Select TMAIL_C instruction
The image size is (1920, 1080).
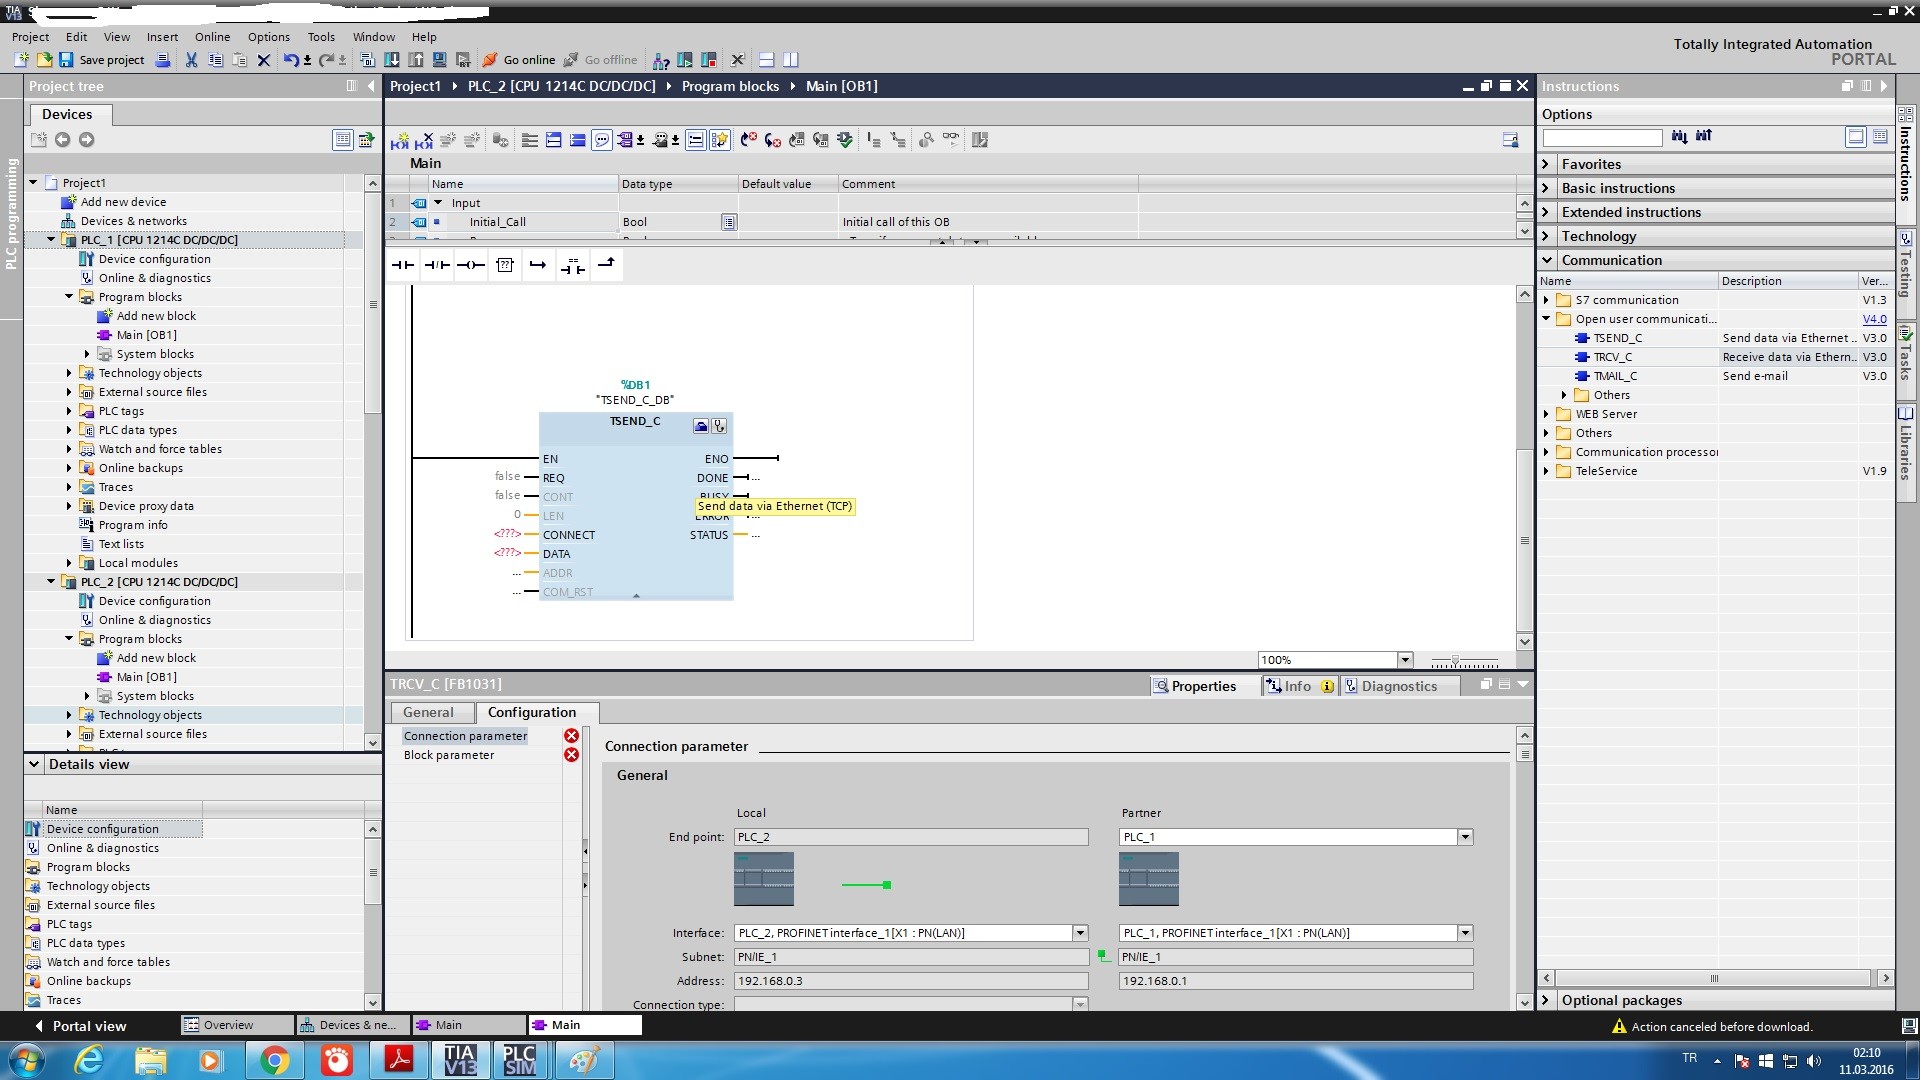tap(1615, 376)
